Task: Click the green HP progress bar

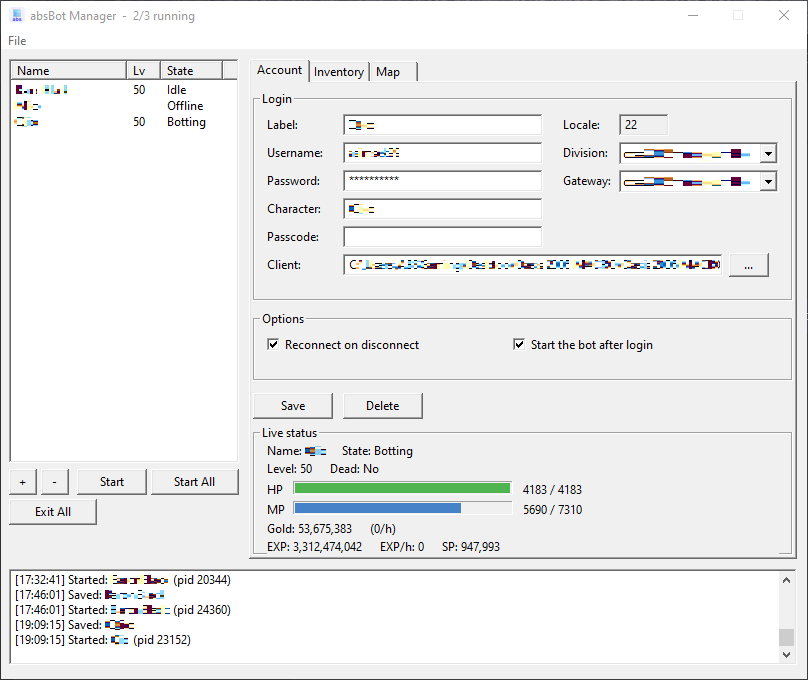Action: click(402, 488)
